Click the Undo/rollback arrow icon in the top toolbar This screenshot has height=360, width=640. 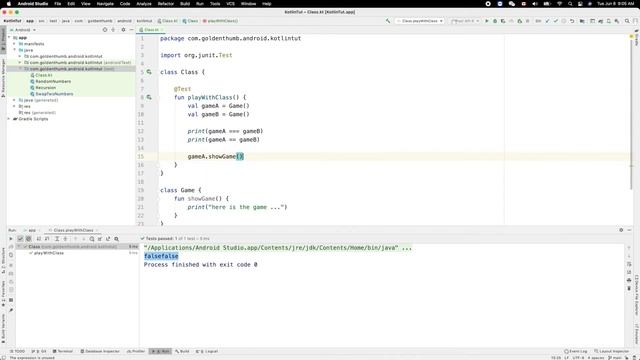[572, 21]
